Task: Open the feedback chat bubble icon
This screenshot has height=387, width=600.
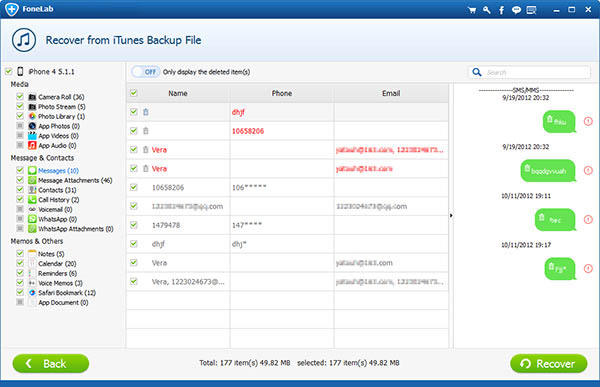Action: point(516,10)
